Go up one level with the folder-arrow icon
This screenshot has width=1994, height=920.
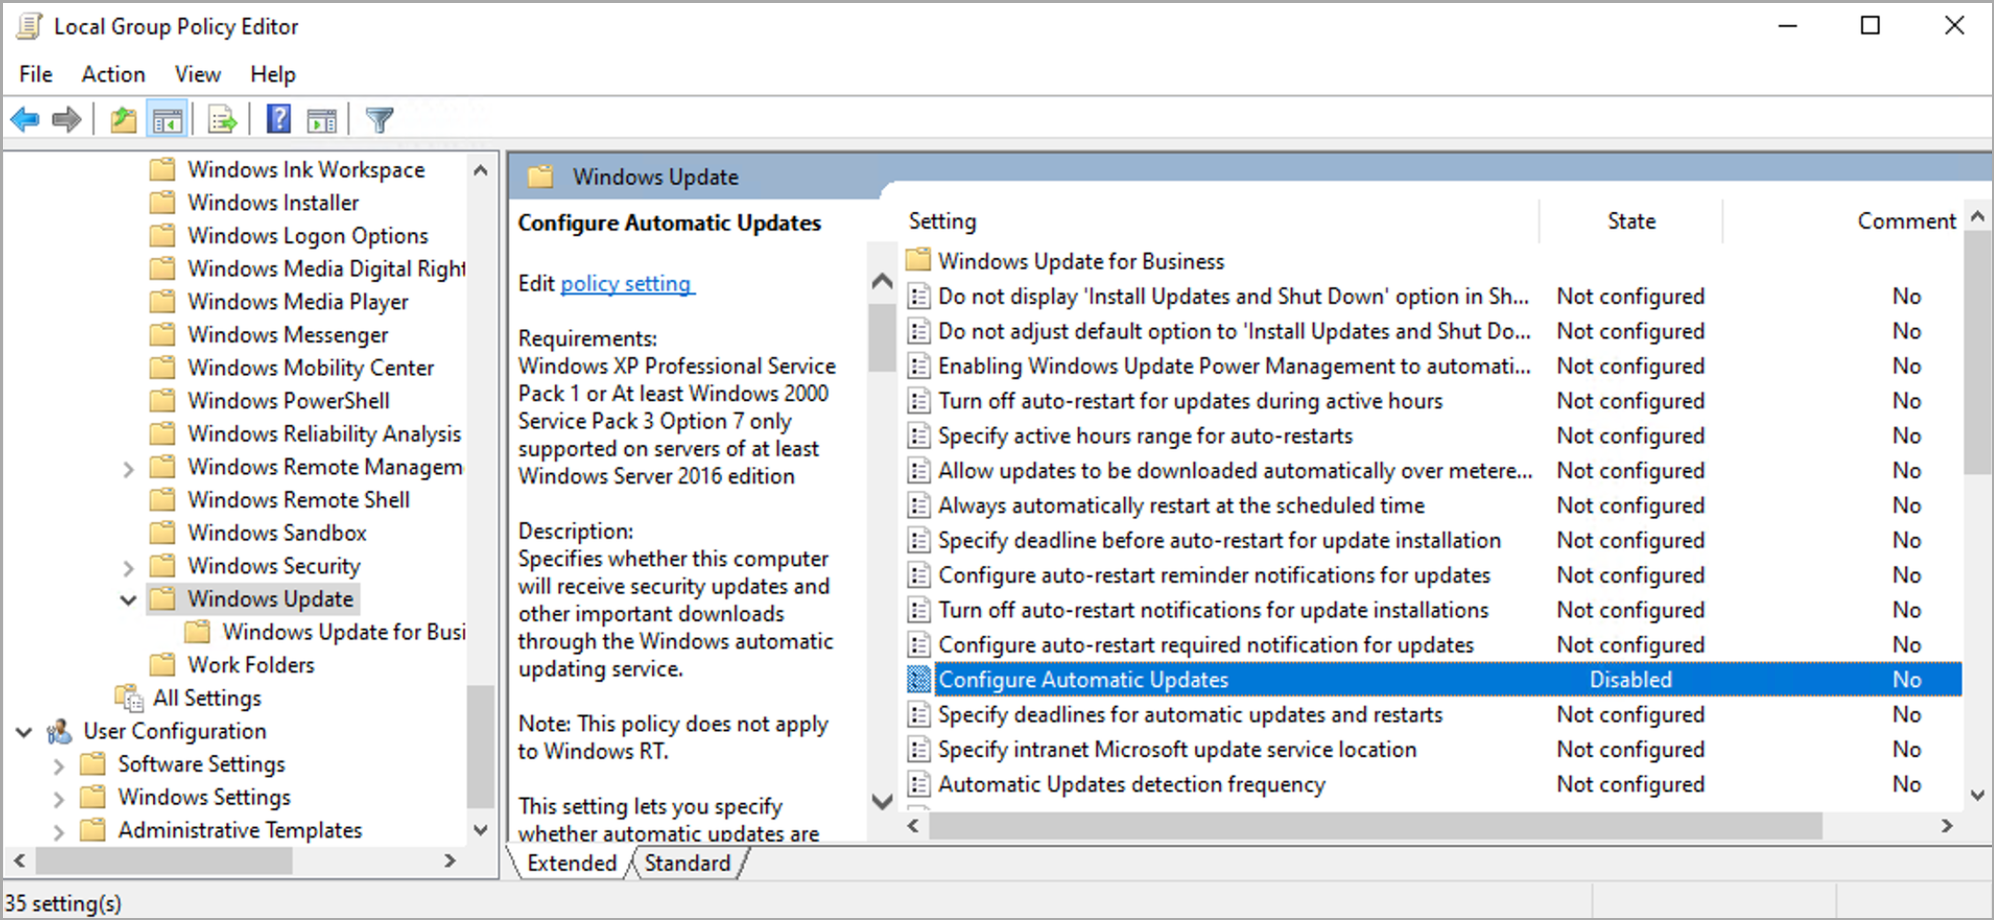123,120
